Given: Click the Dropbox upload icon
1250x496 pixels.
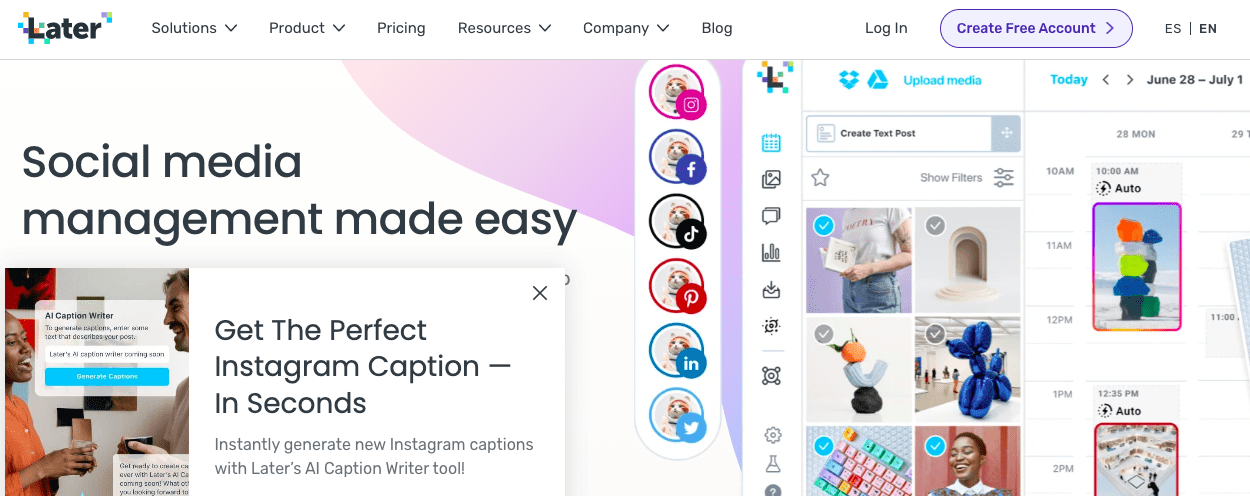Looking at the screenshot, I should (x=849, y=80).
